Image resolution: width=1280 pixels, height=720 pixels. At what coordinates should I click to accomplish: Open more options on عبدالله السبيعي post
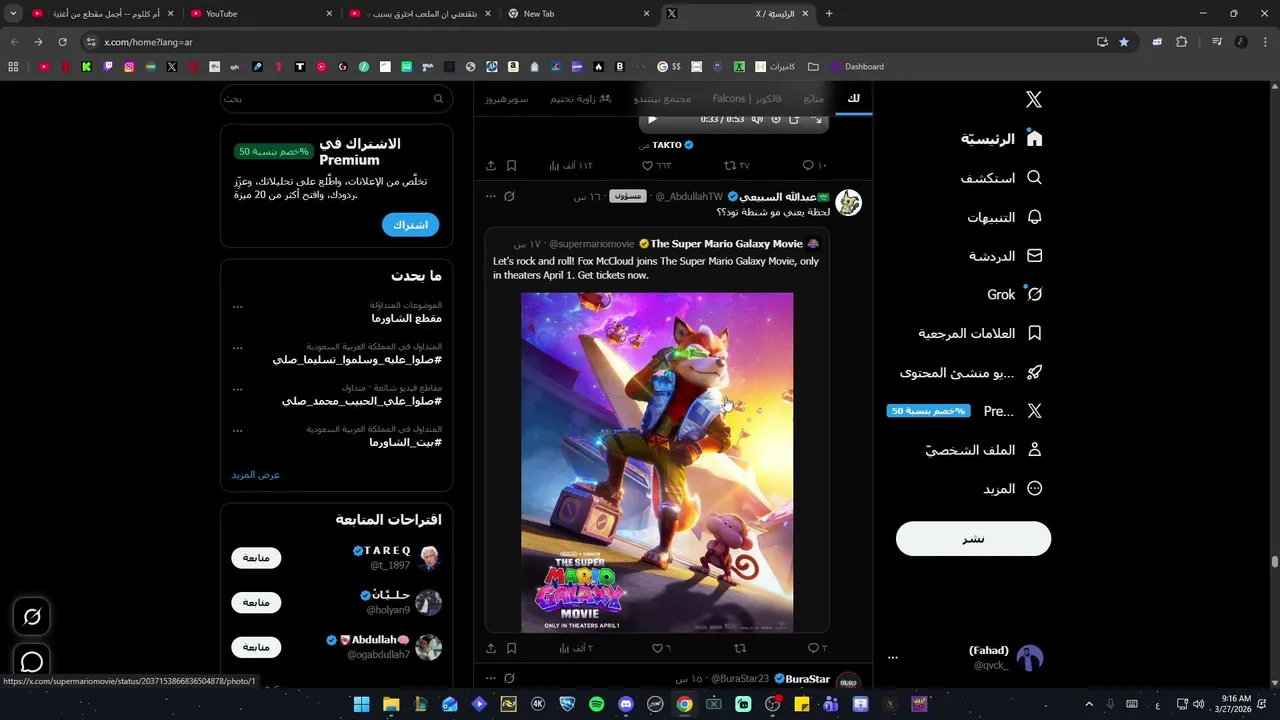(491, 196)
